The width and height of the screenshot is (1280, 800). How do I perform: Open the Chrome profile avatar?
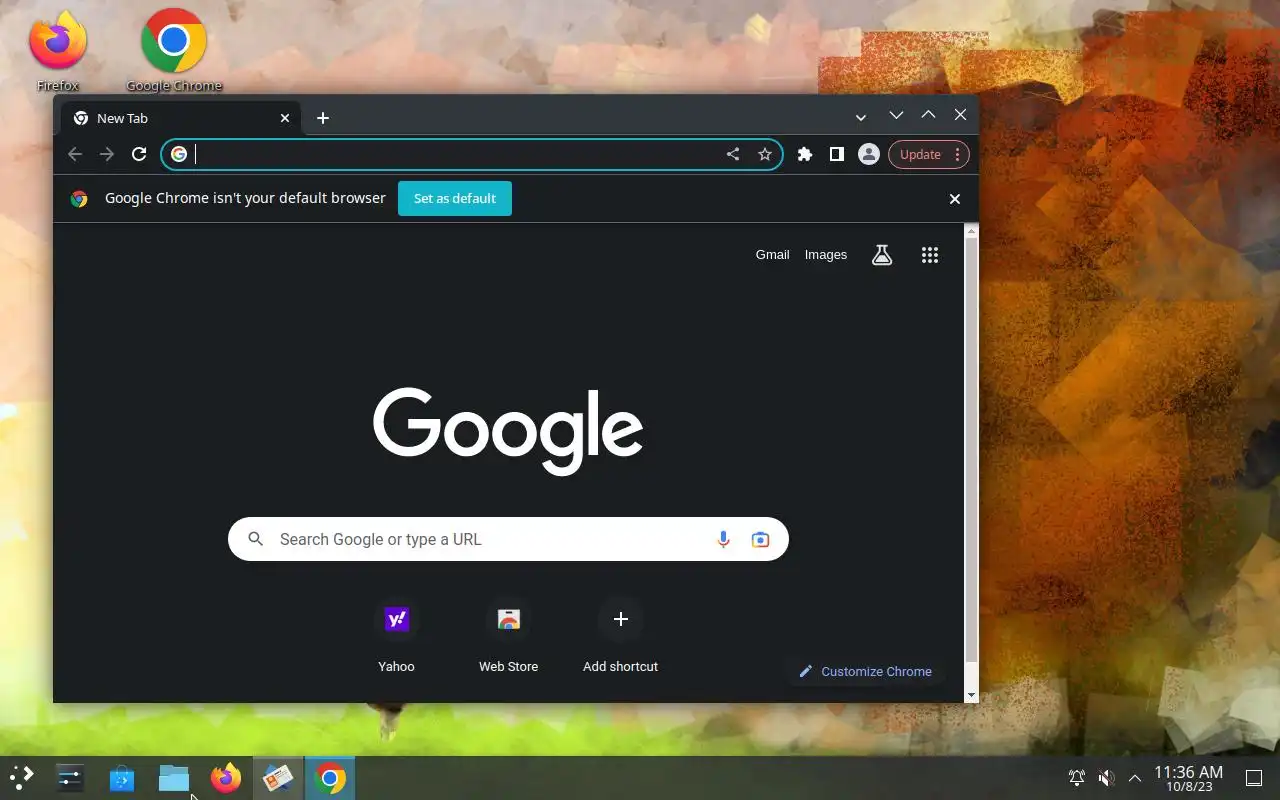click(869, 154)
